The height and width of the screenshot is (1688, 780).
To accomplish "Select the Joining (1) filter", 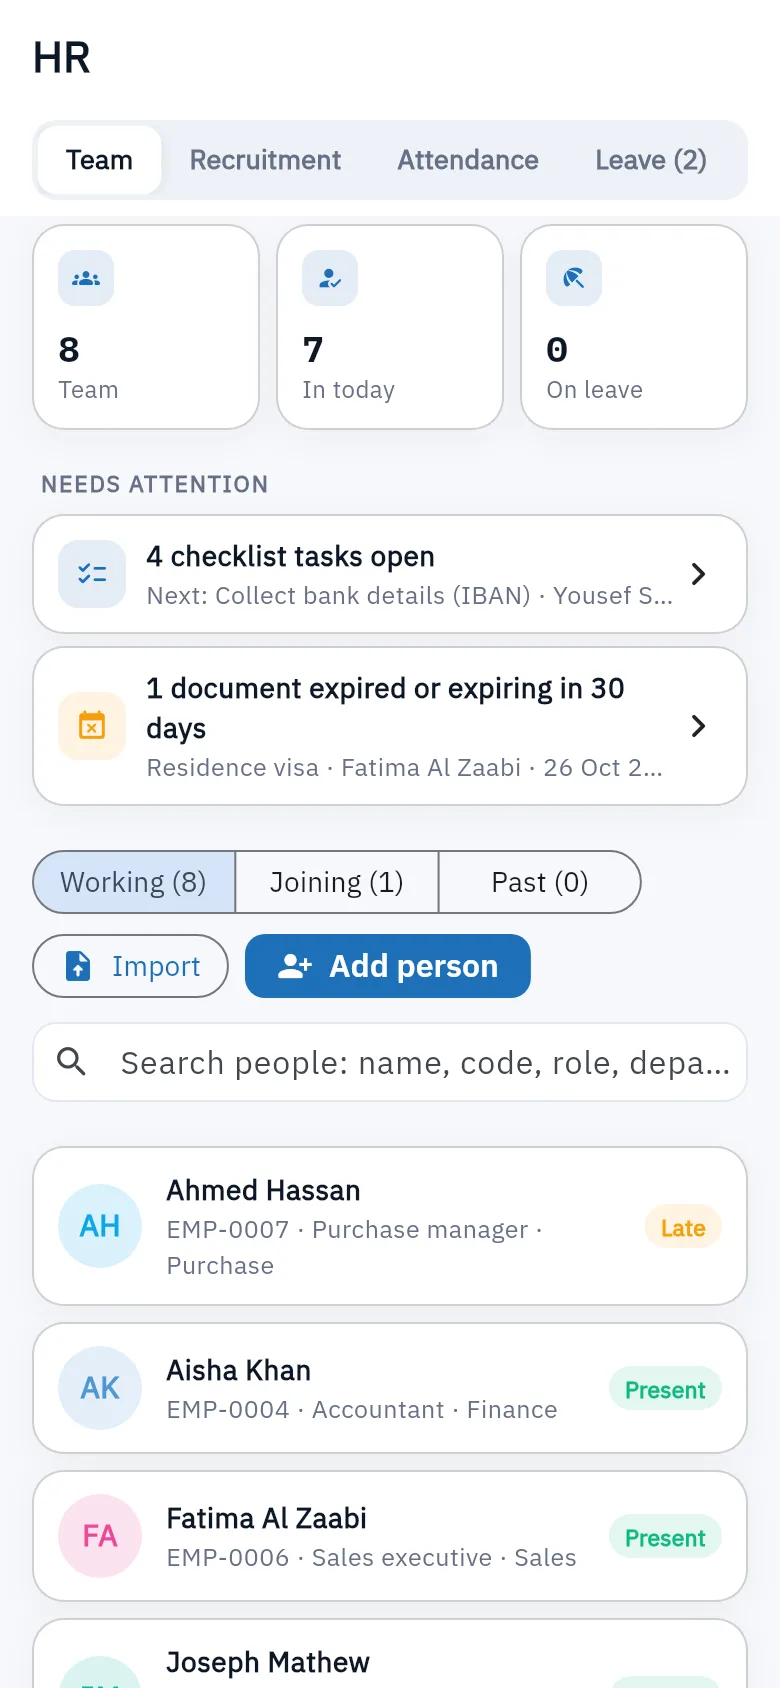I will tap(337, 882).
